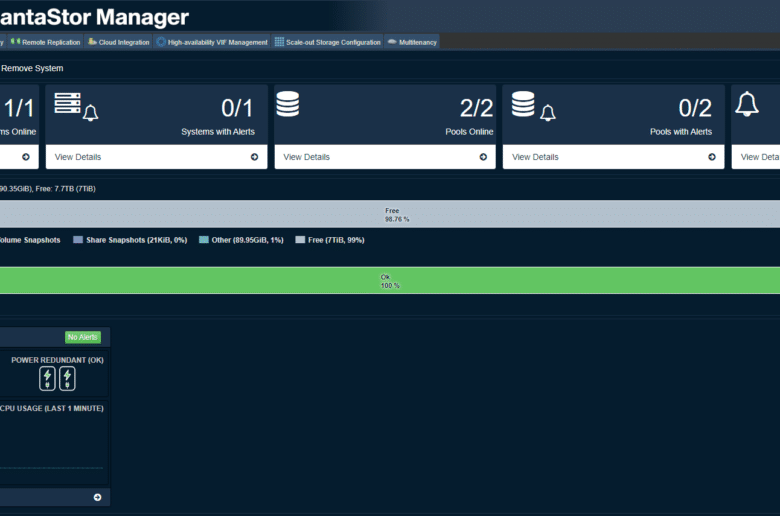Open the Cloud Integration tab
This screenshot has width=780, height=516.
point(119,42)
